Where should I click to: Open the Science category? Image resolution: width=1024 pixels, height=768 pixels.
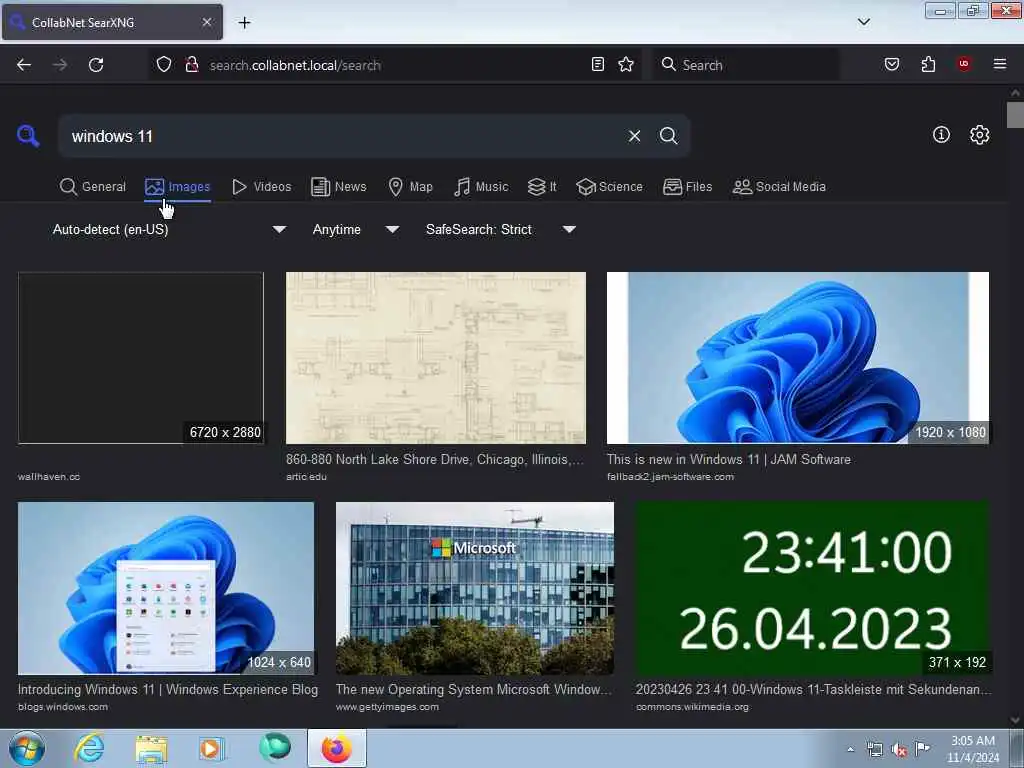pos(610,187)
